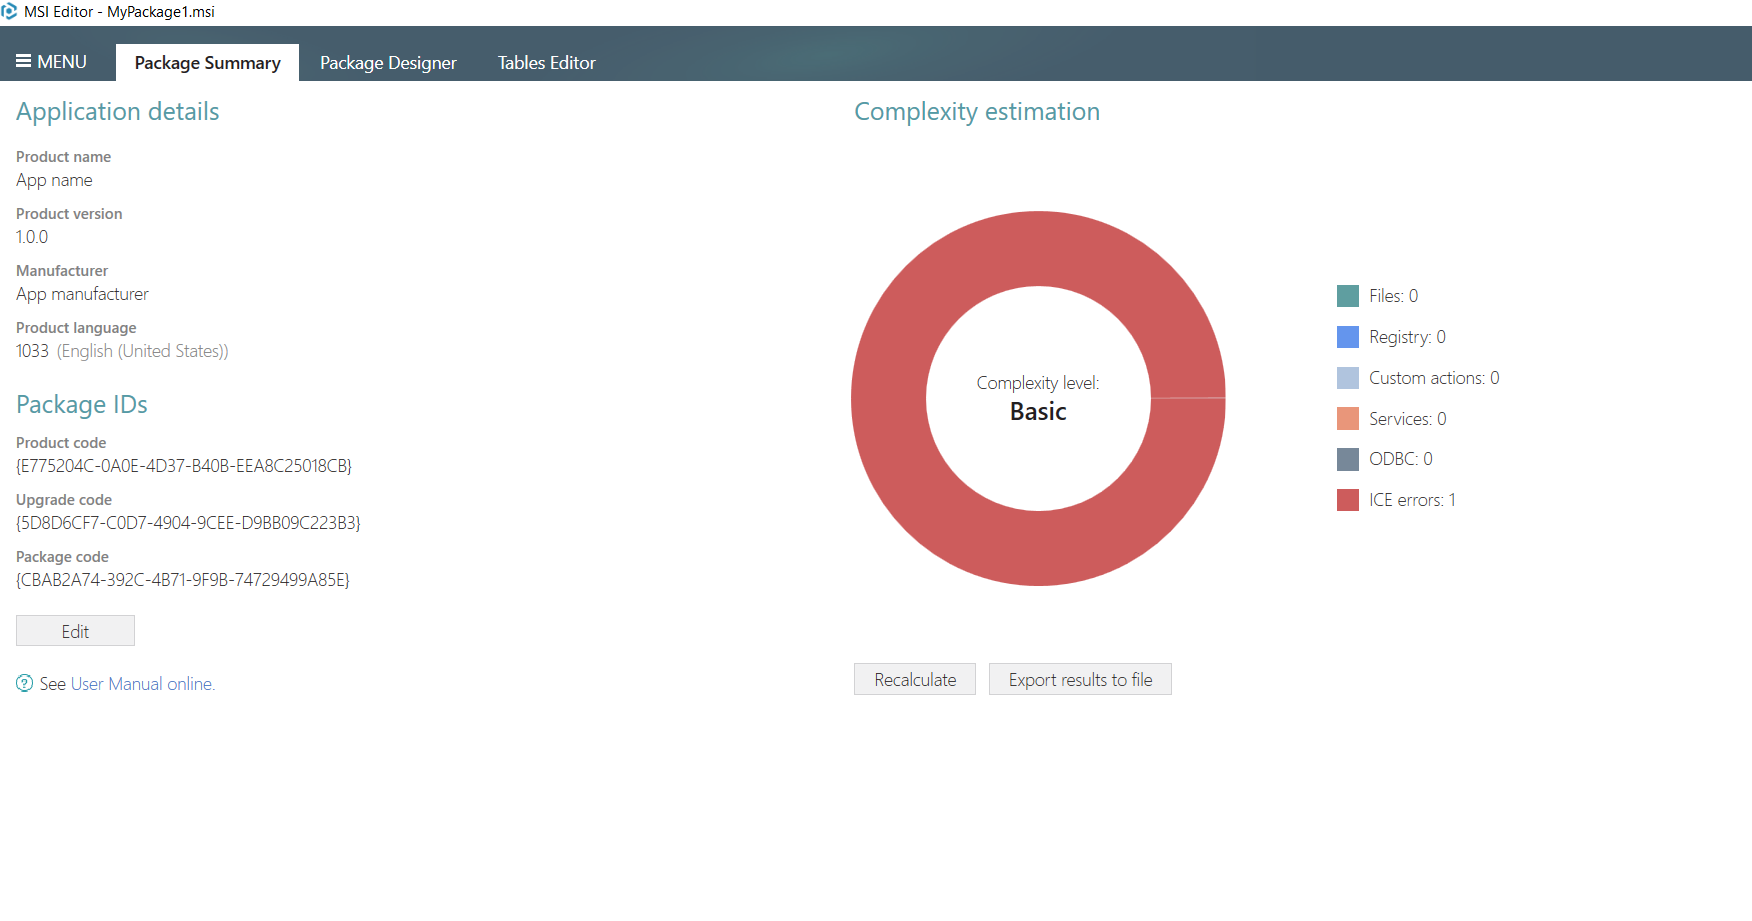
Task: Click the 'Registry: 0' legend label
Action: click(1407, 337)
